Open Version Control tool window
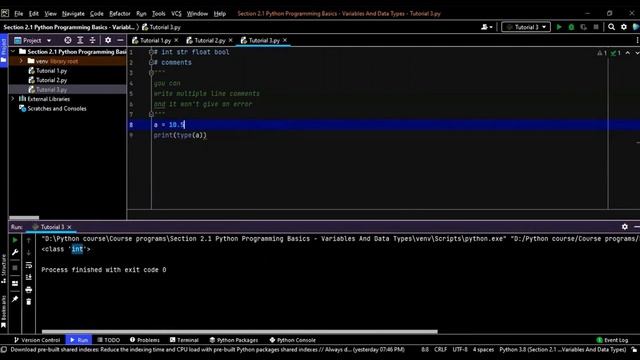This screenshot has height=360, width=640. click(37, 340)
